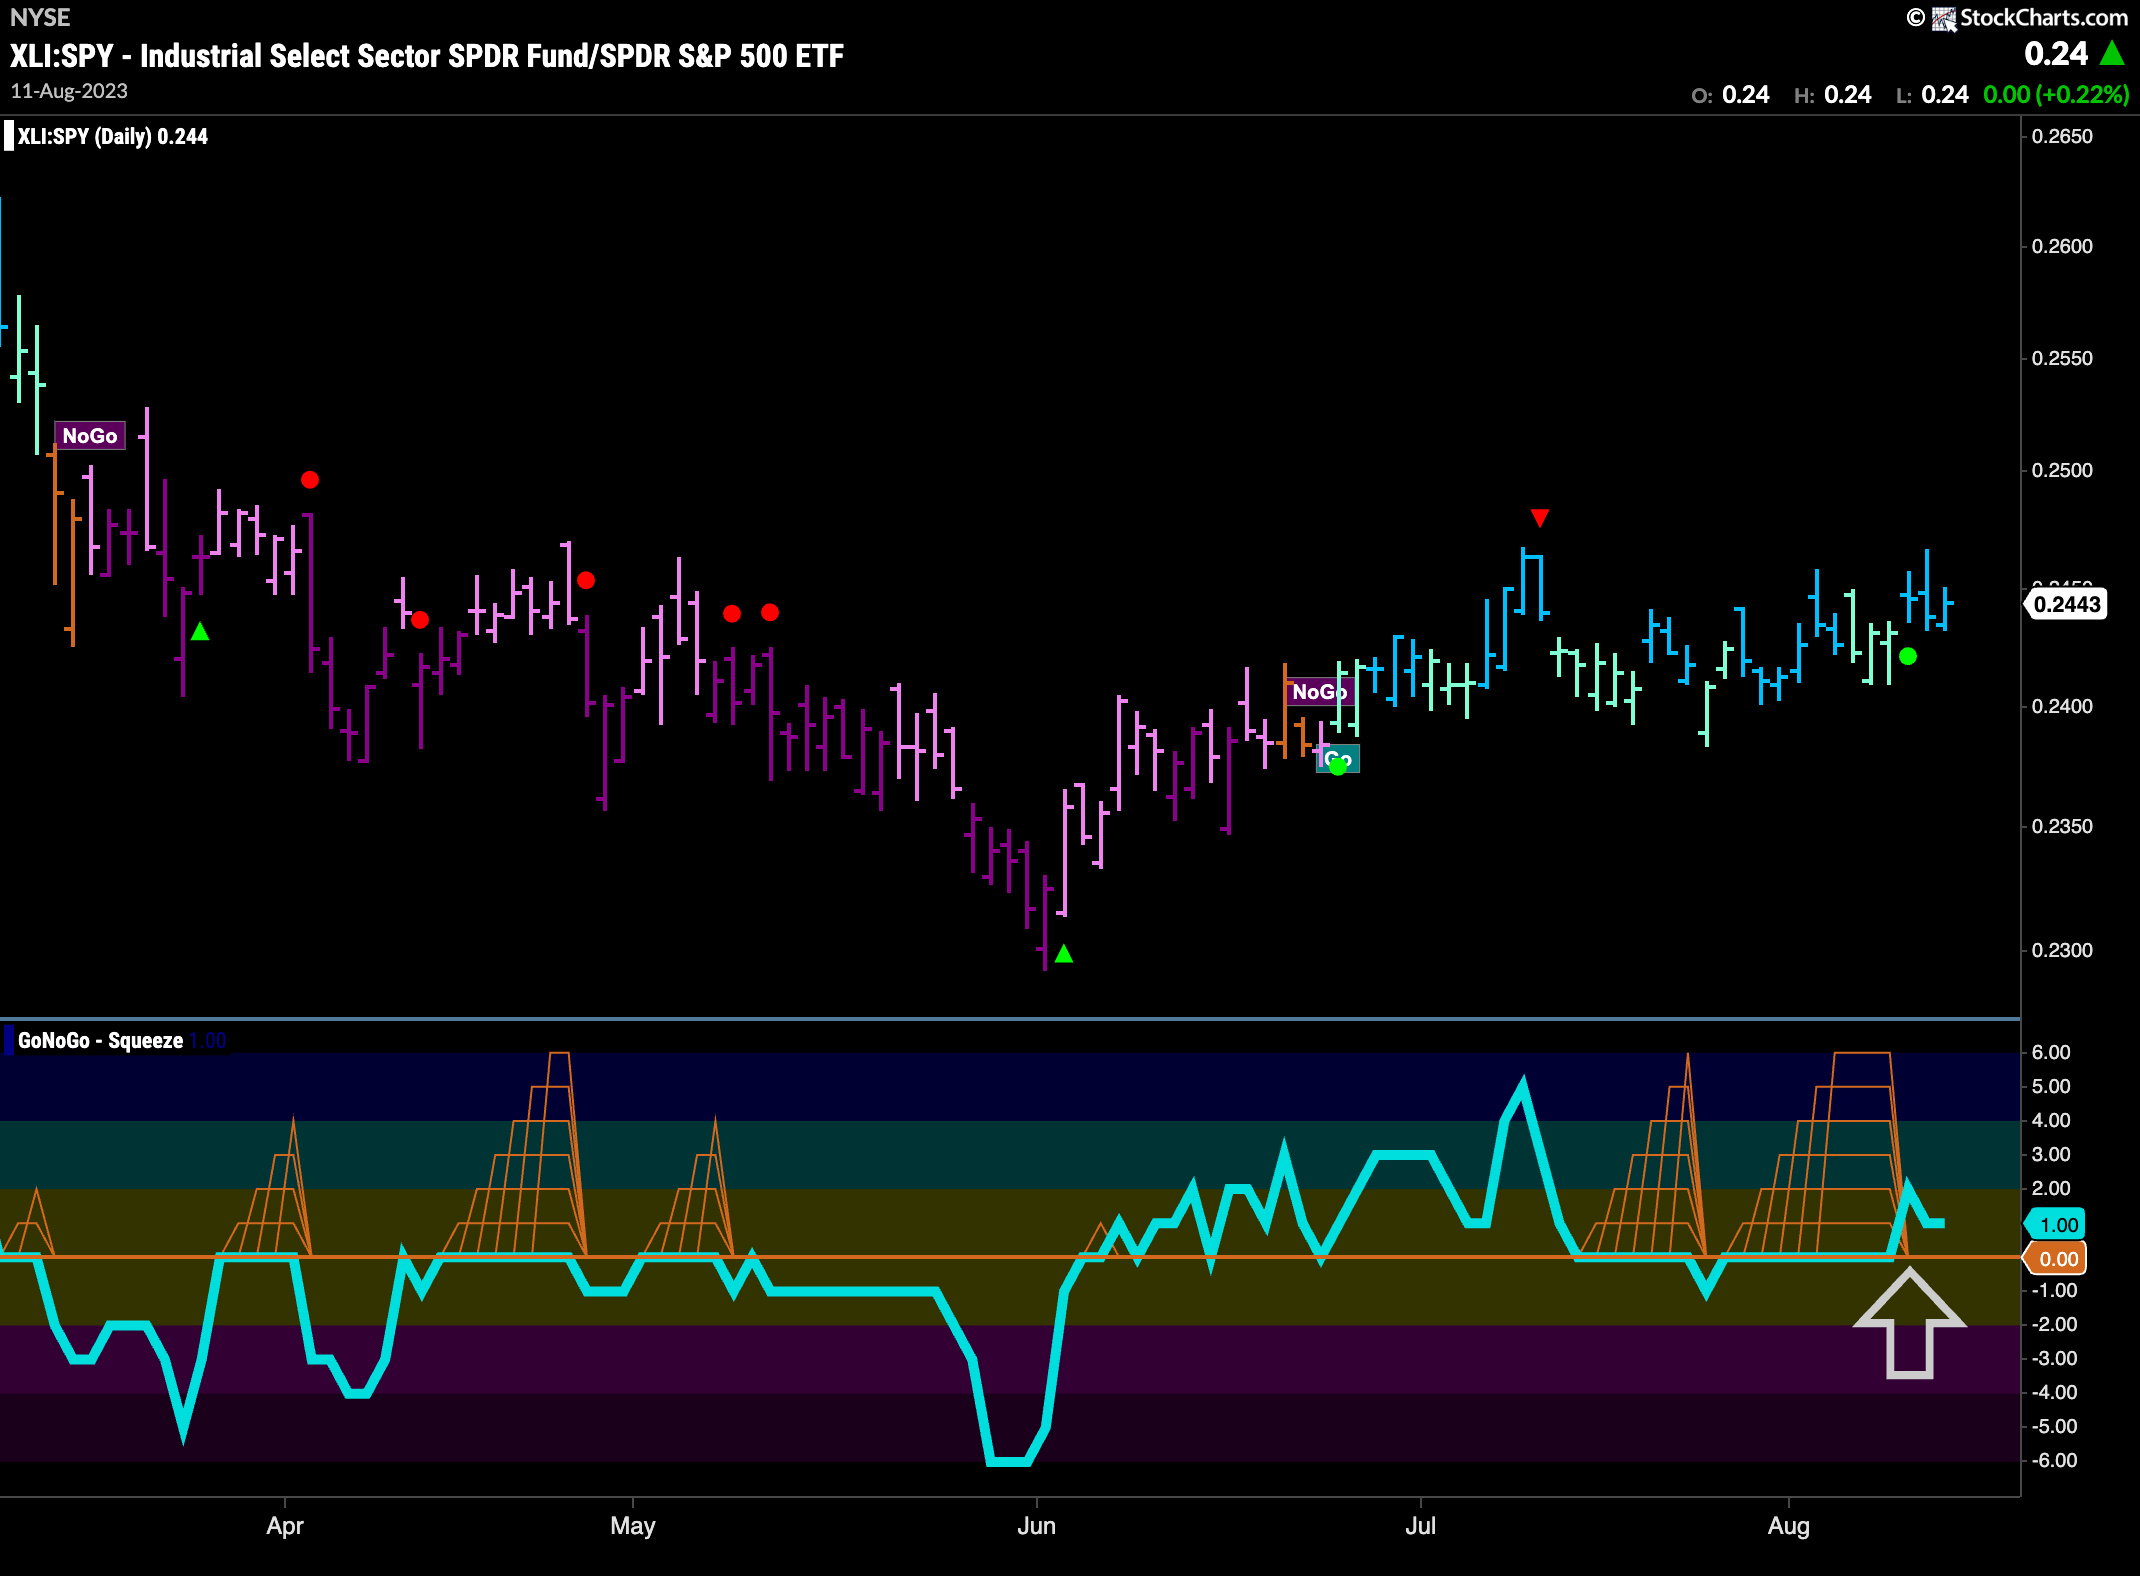Click the 6.00 oscillator axis label
This screenshot has width=2140, height=1576.
click(x=2051, y=1053)
